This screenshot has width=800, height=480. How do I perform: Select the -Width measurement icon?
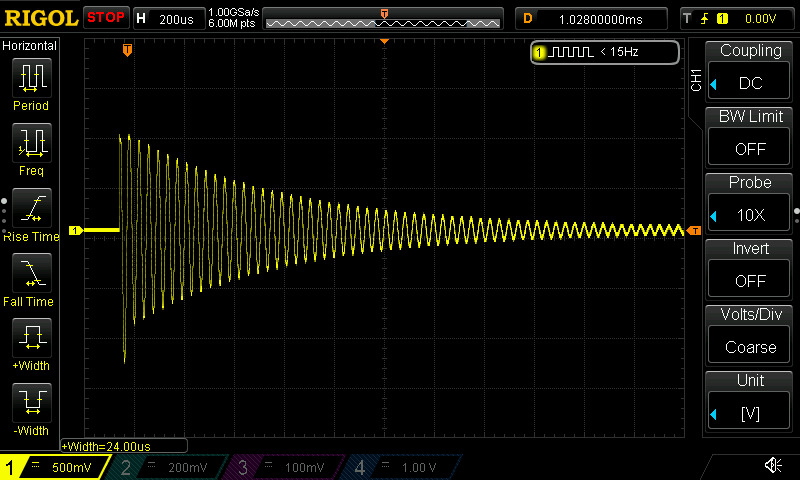[33, 403]
